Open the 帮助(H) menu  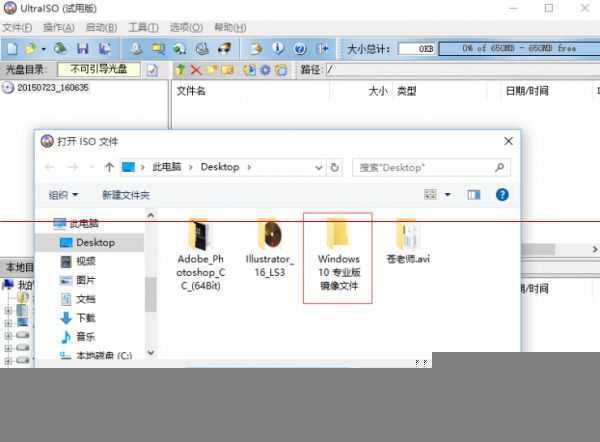230,28
